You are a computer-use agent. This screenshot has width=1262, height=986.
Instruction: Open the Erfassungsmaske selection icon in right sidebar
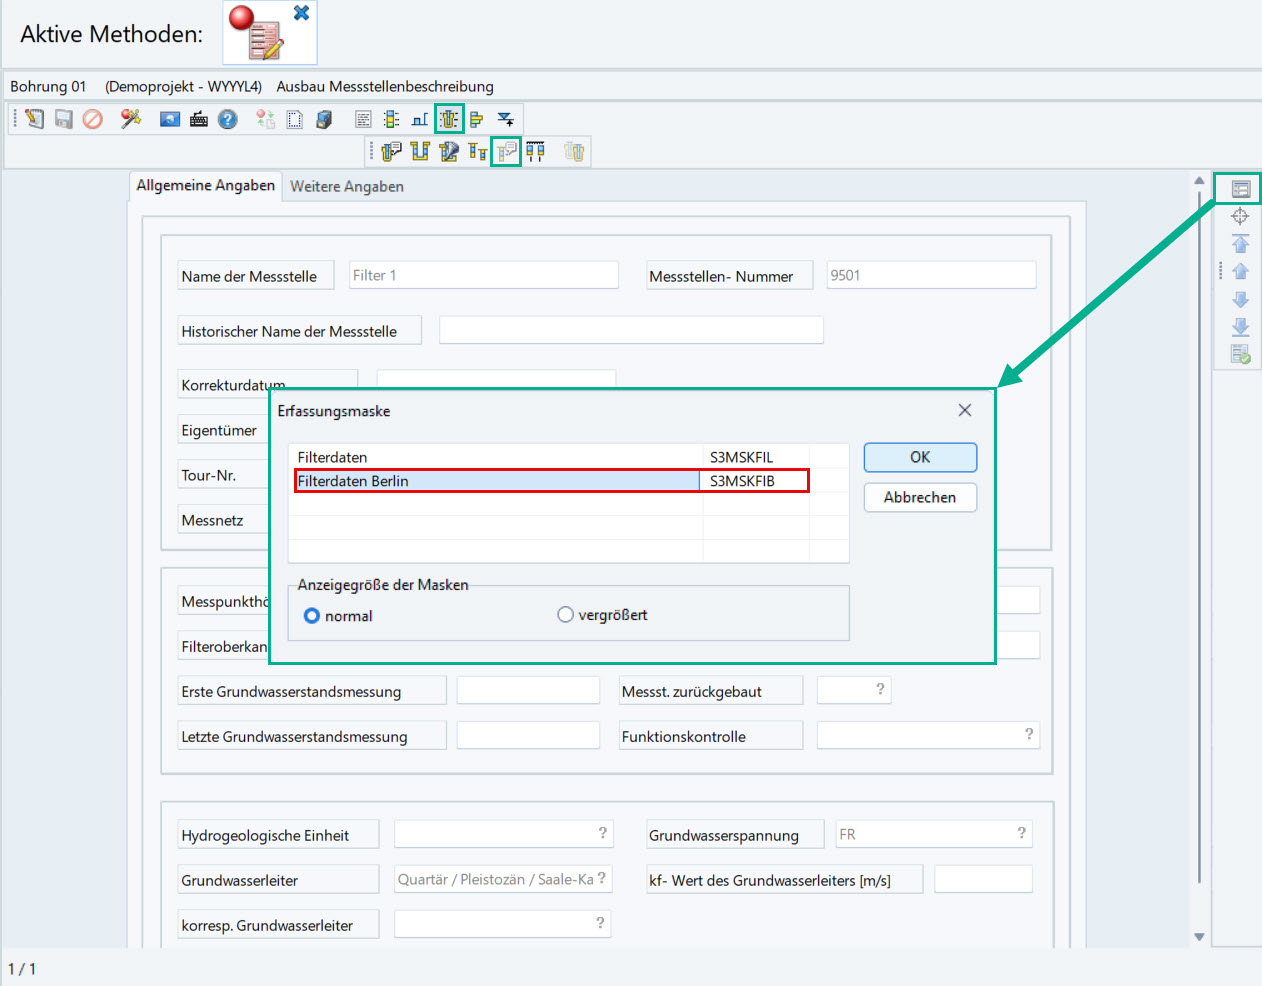[x=1240, y=188]
